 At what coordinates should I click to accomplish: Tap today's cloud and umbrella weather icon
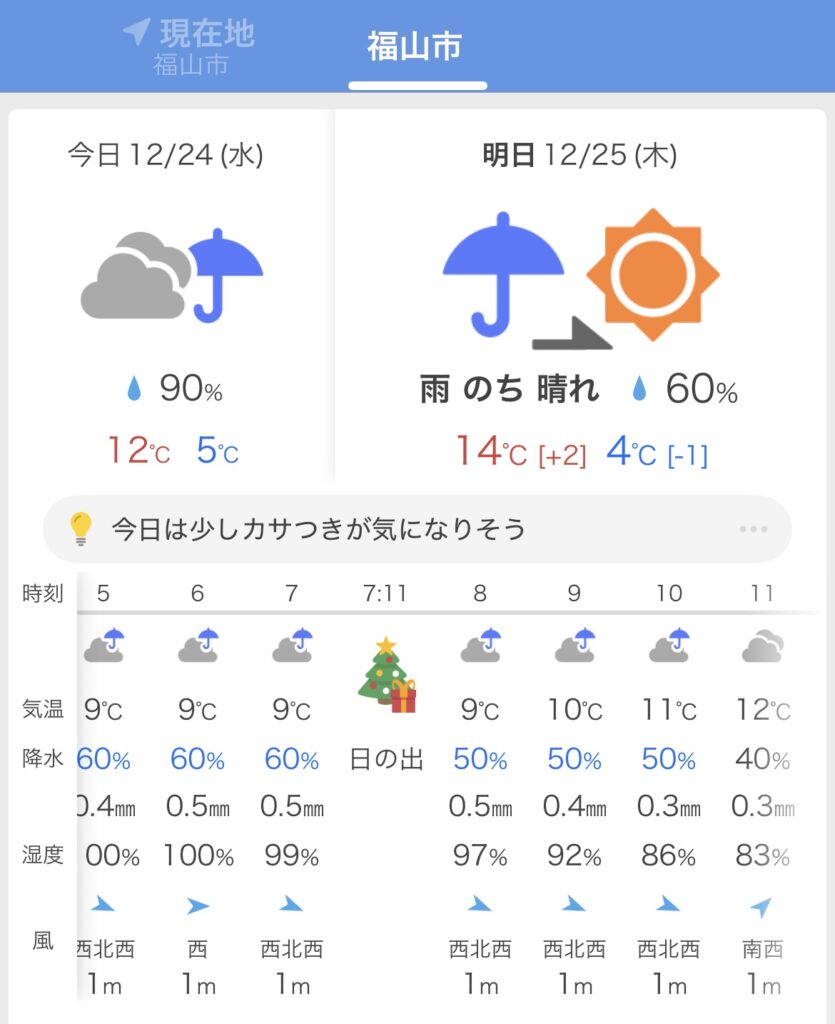(171, 275)
